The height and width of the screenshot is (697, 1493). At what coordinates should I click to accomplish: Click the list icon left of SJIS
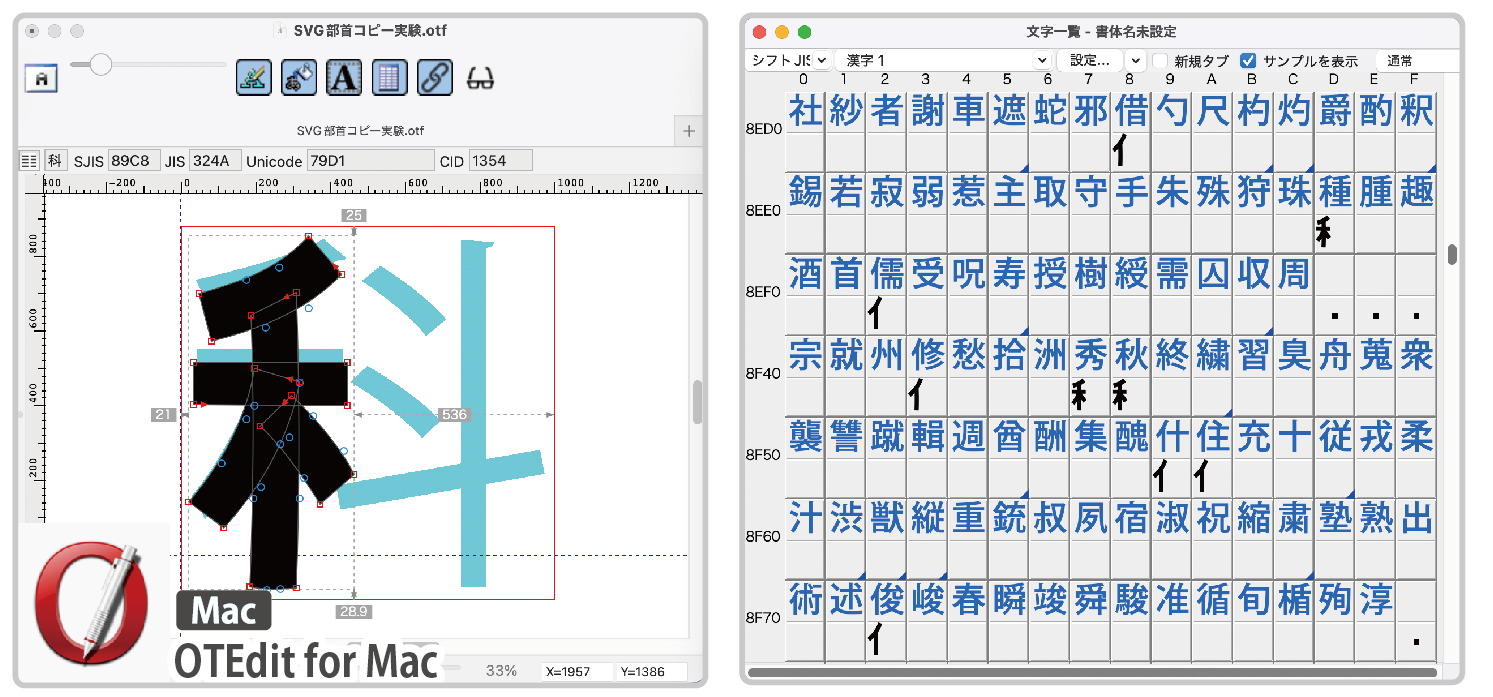pyautogui.click(x=30, y=160)
